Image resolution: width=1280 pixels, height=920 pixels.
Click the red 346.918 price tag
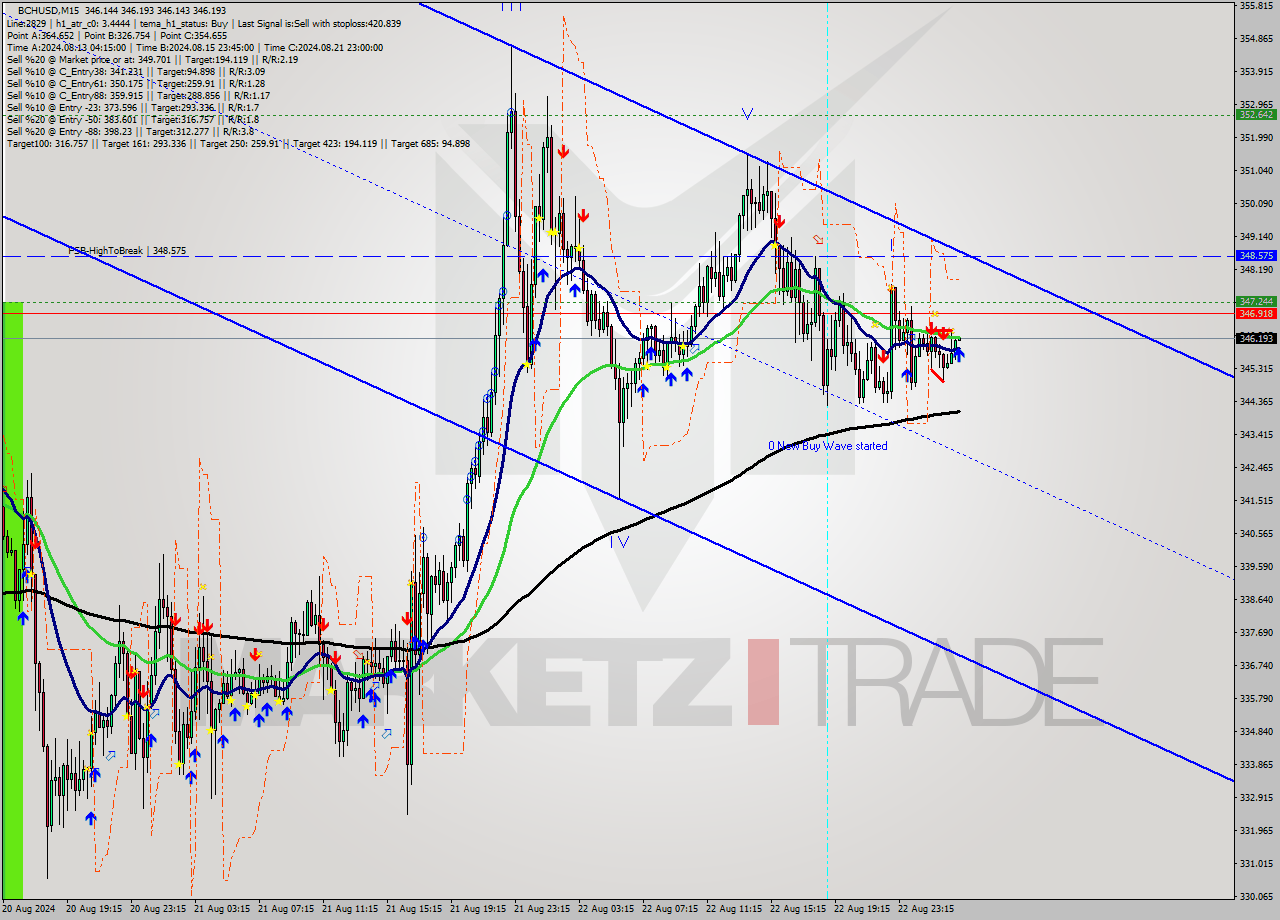(1256, 313)
